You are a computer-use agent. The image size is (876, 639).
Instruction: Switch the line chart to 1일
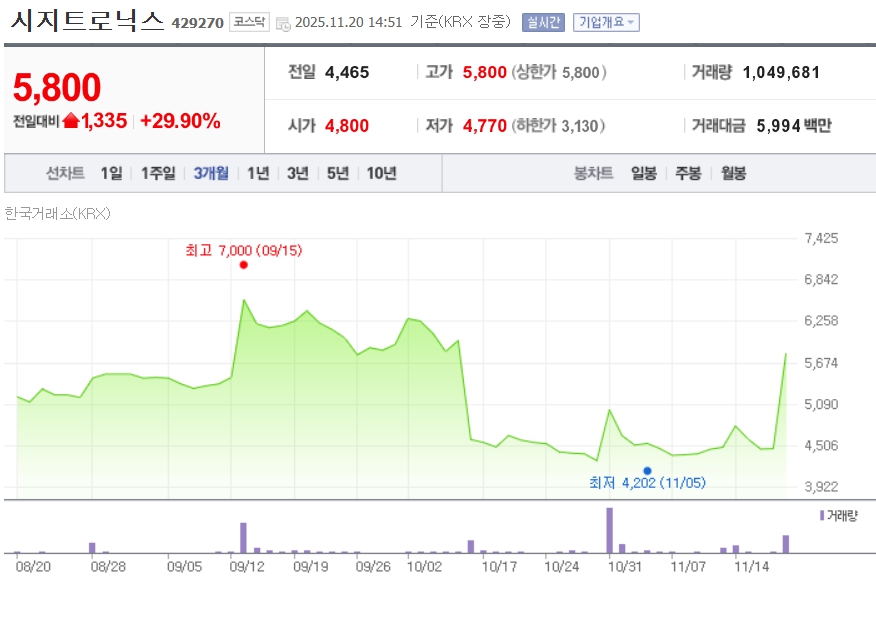(x=111, y=173)
